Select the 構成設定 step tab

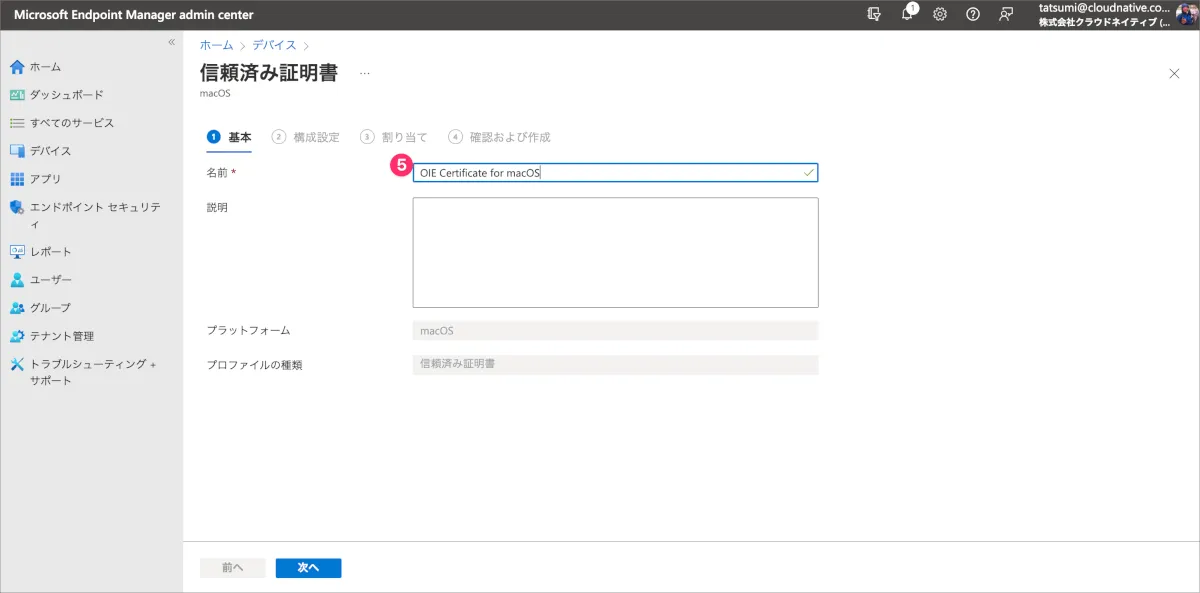[x=306, y=137]
